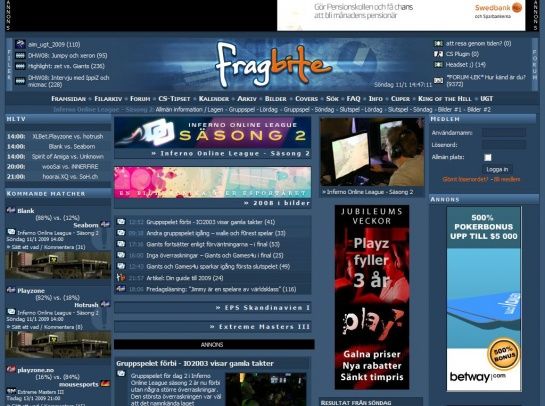Click the Sök menu item
Image resolution: width=545 pixels, height=406 pixels.
332,99
